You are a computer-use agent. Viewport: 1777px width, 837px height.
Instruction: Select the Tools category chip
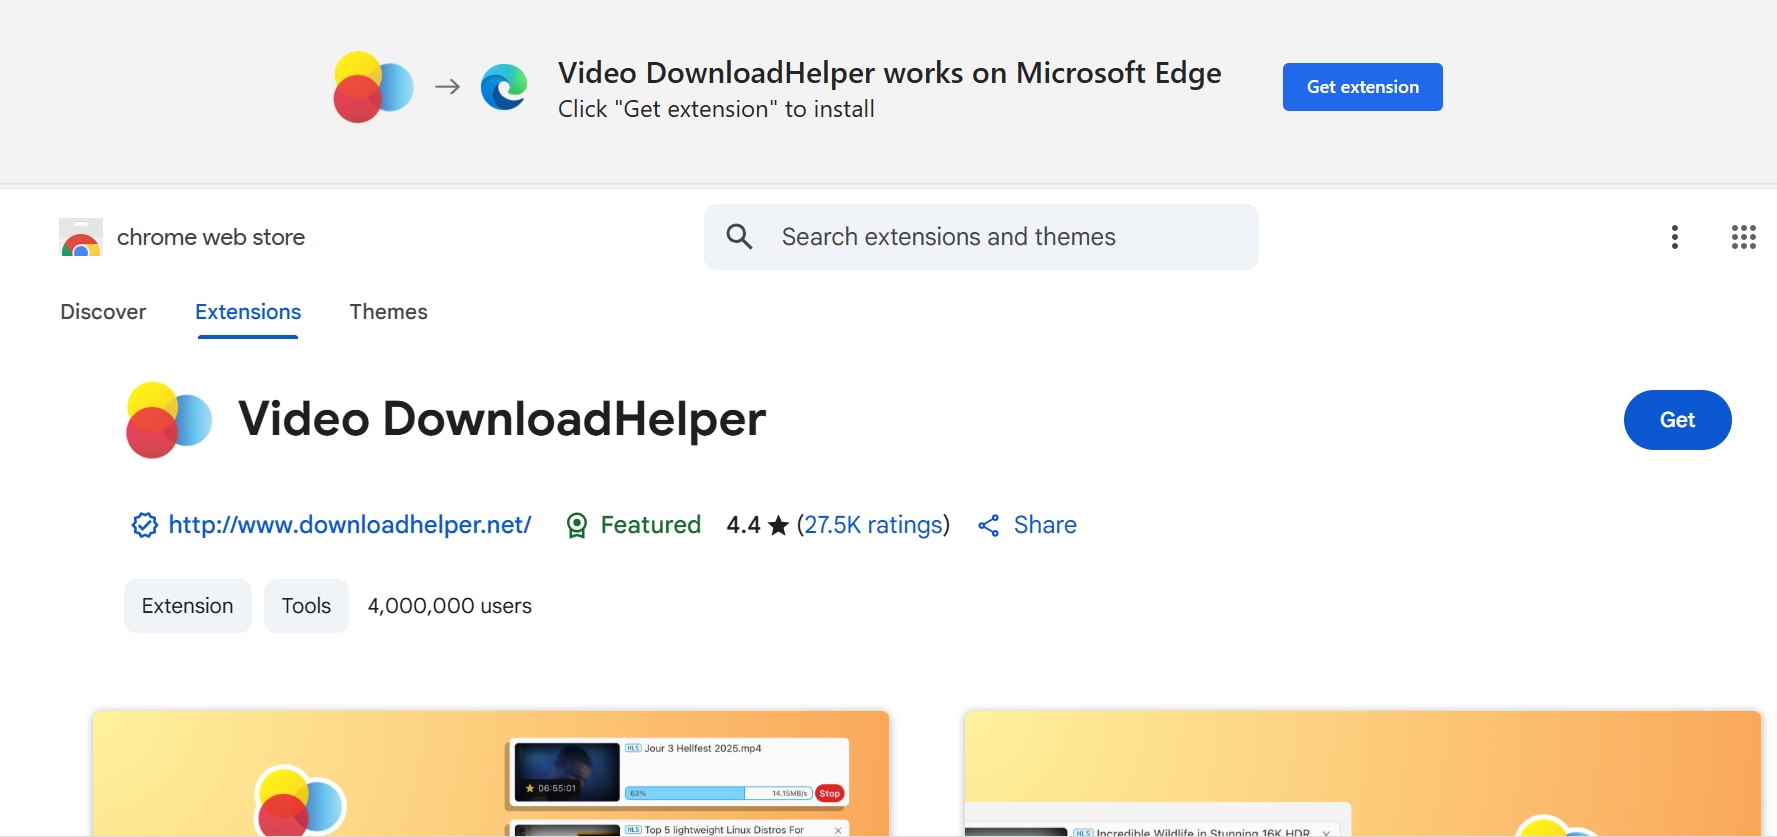coord(306,606)
